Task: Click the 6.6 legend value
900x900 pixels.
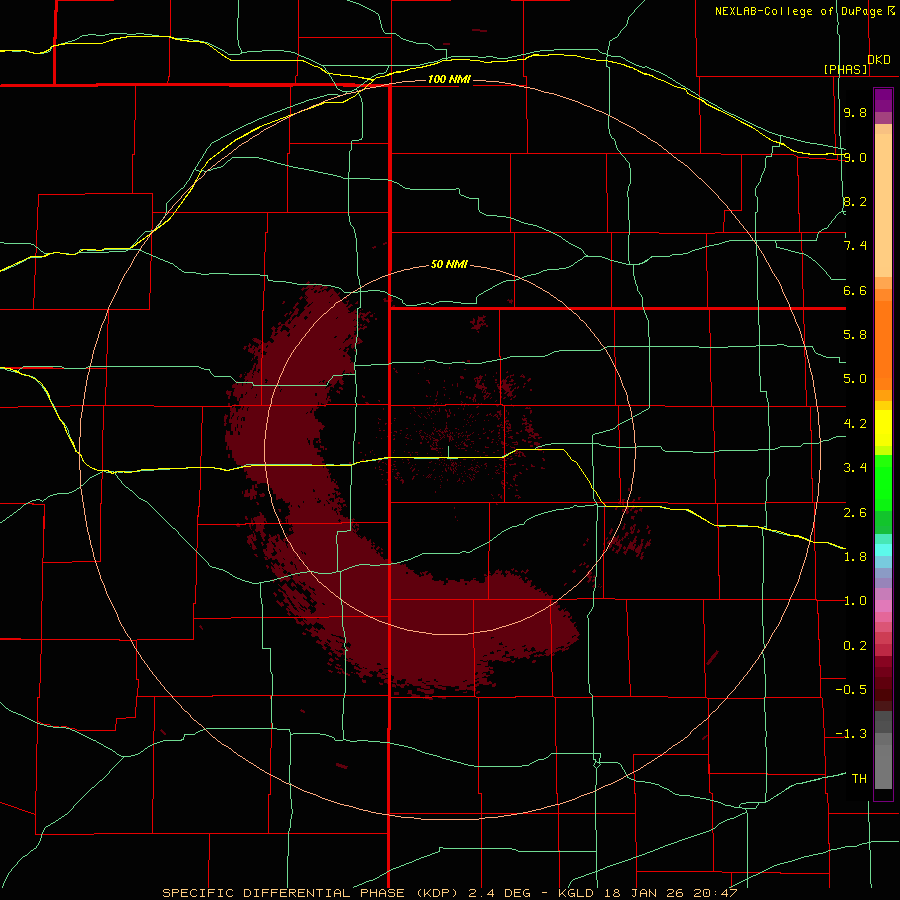Action: coord(855,290)
